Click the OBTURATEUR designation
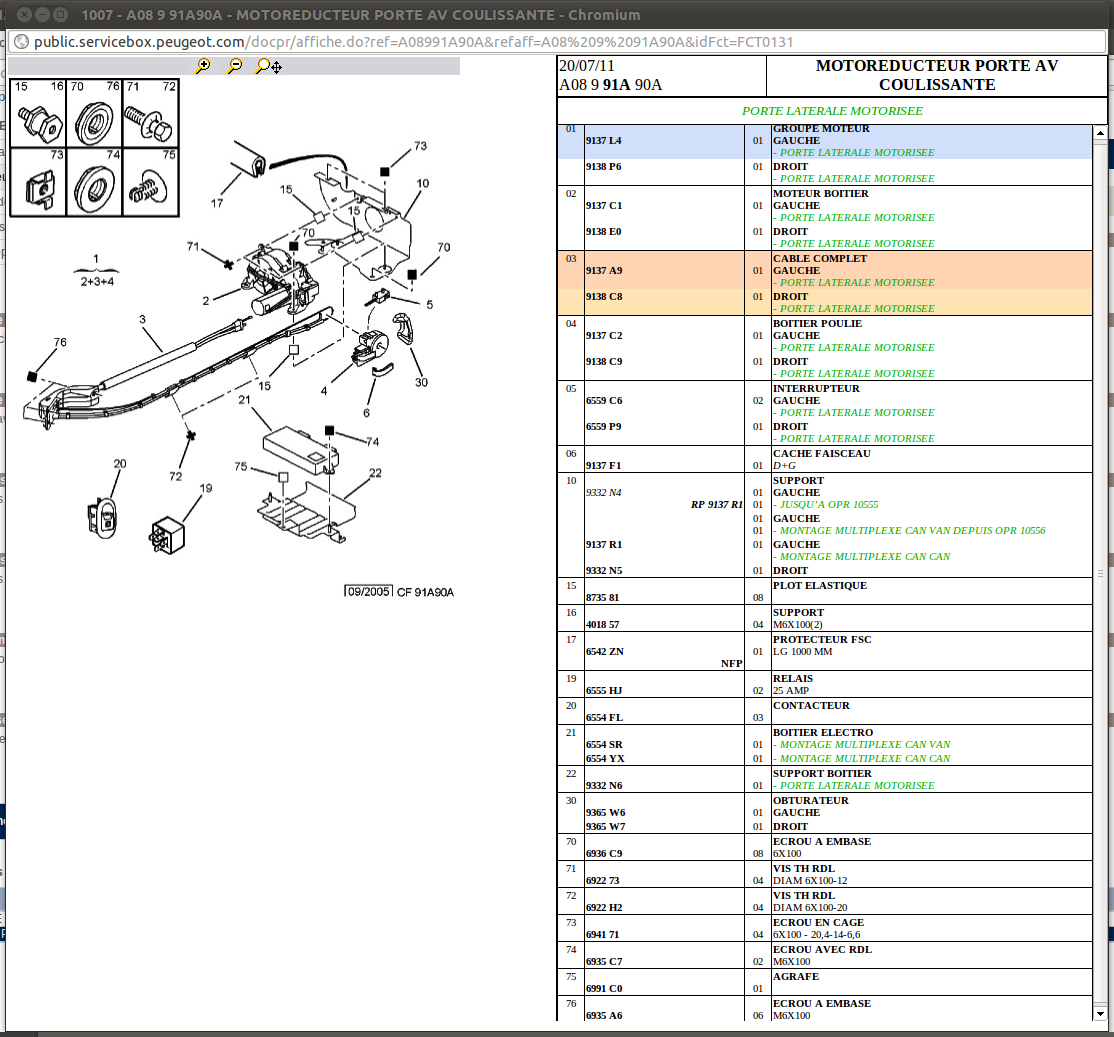 point(811,801)
